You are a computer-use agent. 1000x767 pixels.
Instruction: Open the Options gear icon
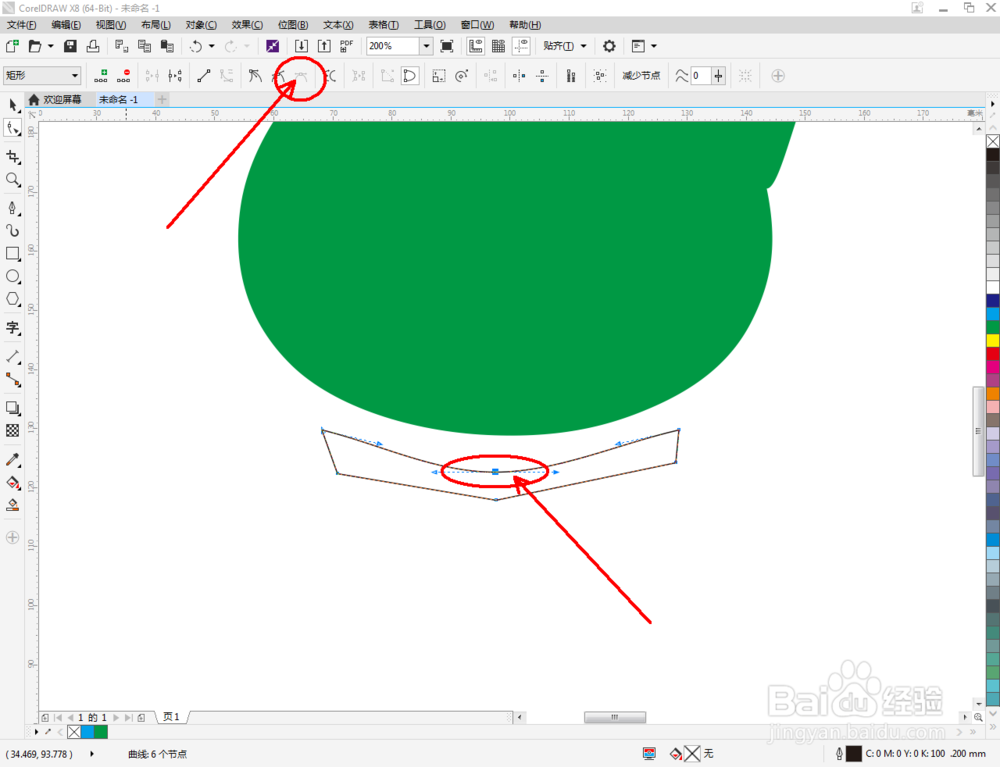[x=609, y=46]
